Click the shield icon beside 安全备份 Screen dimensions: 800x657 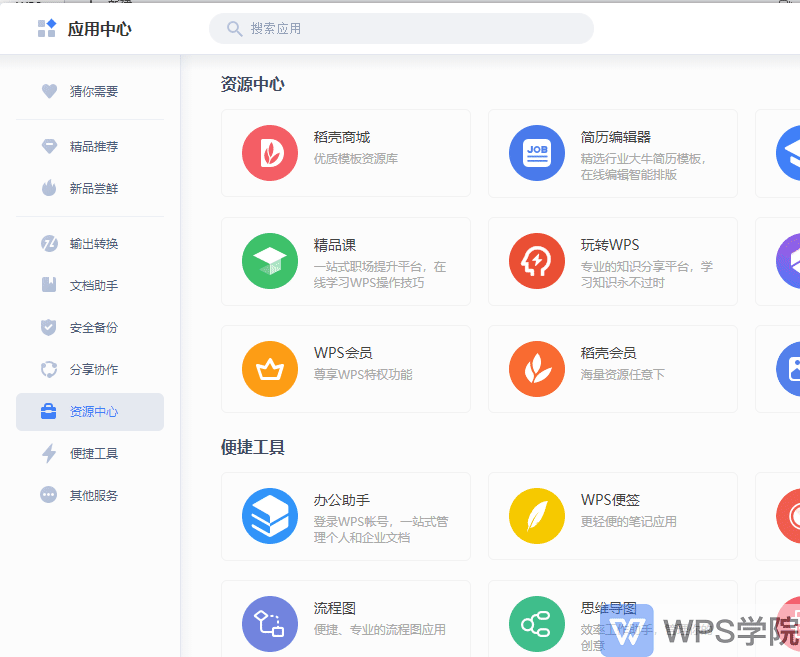click(x=49, y=327)
